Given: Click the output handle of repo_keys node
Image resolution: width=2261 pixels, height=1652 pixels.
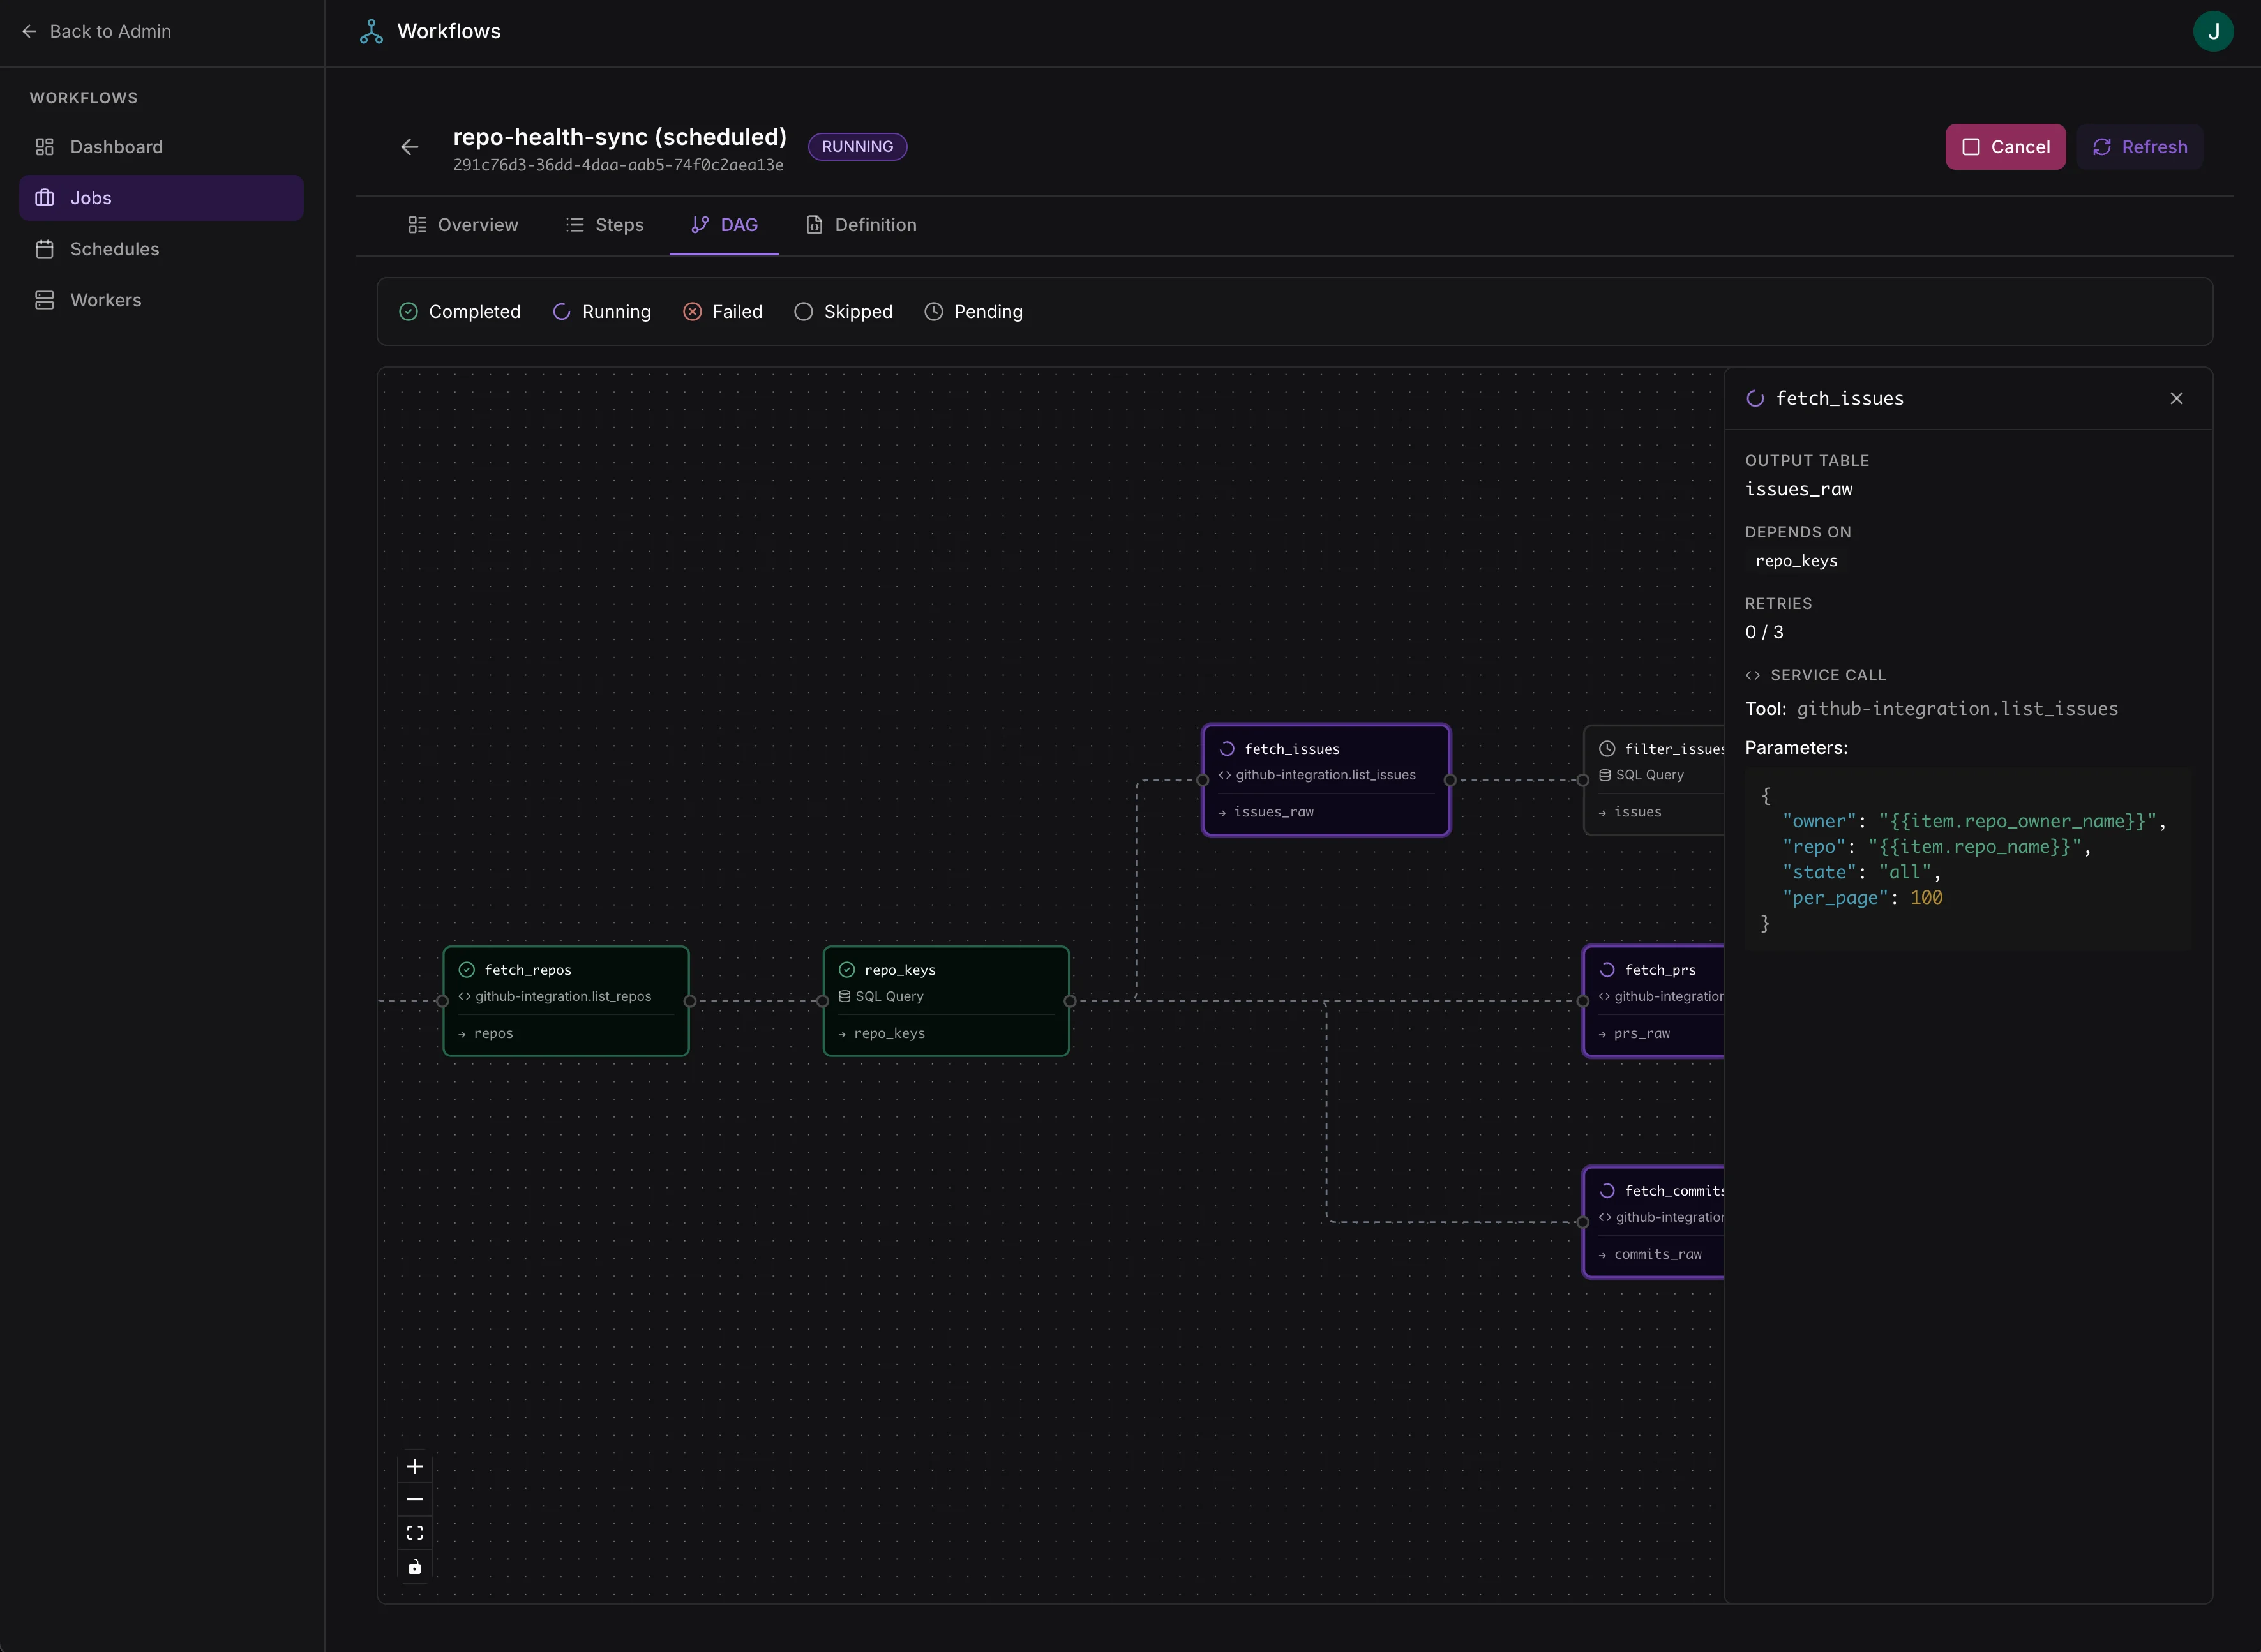Looking at the screenshot, I should [x=1070, y=1001].
